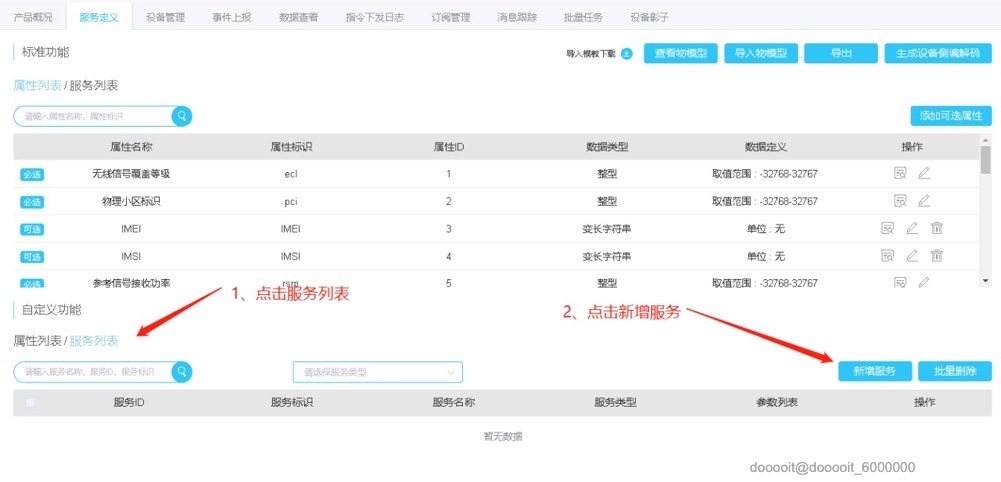This screenshot has width=1001, height=482.
Task: Click the 参数列表 column header
Action: click(777, 403)
